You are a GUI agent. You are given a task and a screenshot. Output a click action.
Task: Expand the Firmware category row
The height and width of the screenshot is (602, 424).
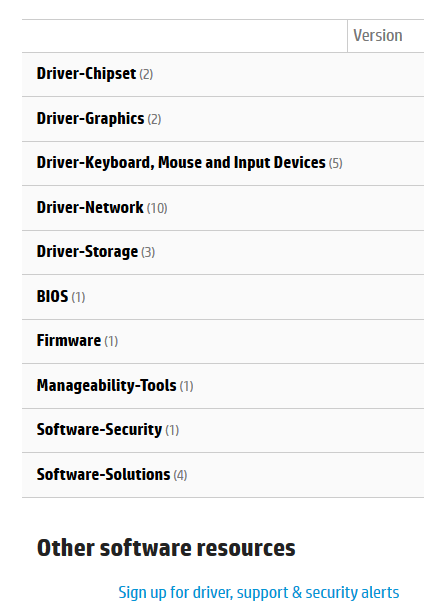pos(223,341)
